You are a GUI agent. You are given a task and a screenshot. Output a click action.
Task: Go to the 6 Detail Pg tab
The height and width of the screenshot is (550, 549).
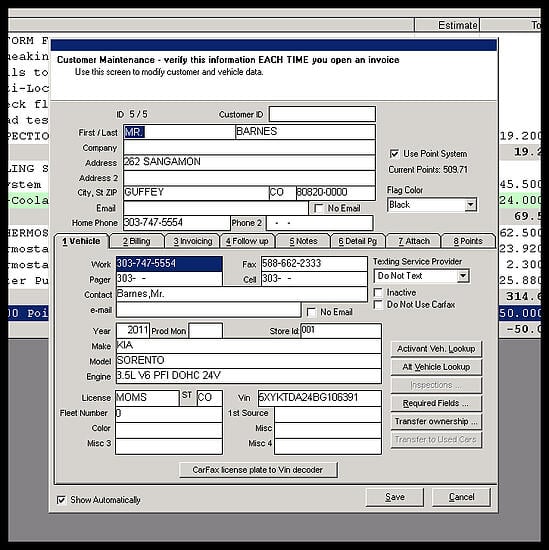[358, 241]
